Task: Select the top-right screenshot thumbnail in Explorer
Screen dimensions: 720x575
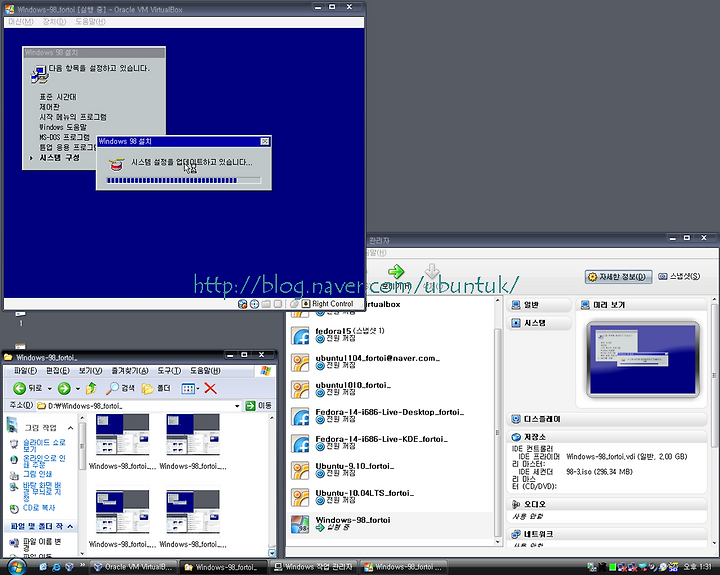Action: pos(193,434)
